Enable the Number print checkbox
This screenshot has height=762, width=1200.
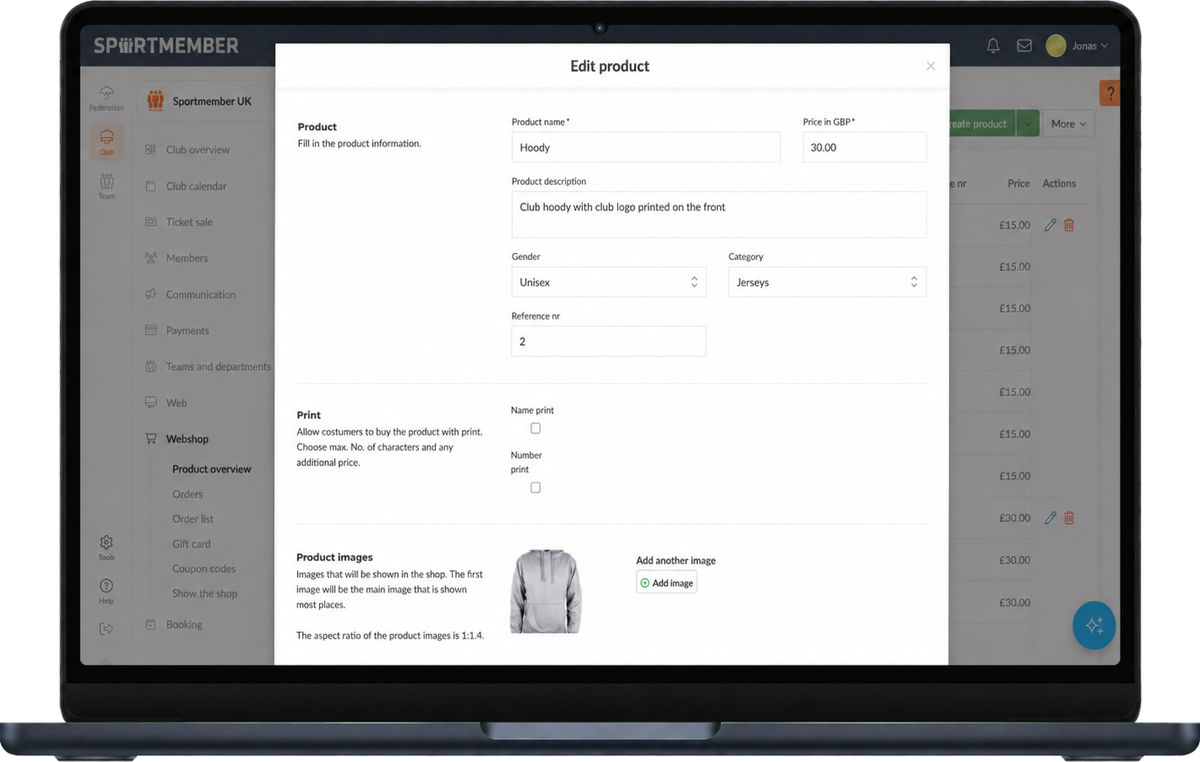pos(535,487)
